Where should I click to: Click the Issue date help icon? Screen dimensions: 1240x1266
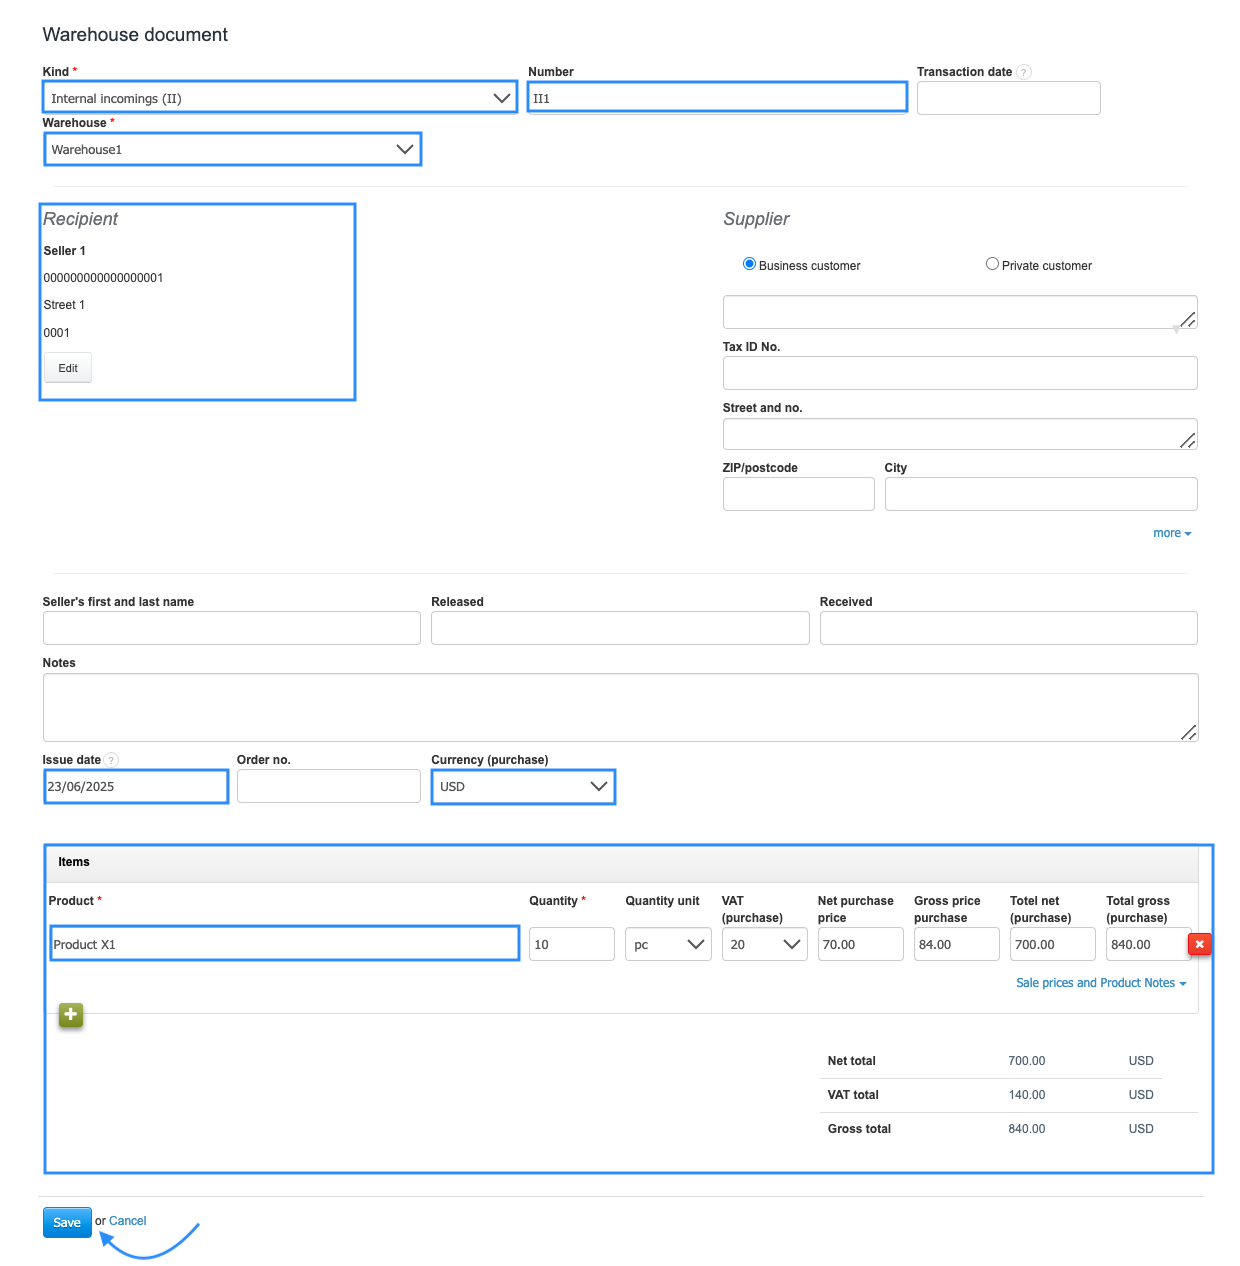coord(112,760)
